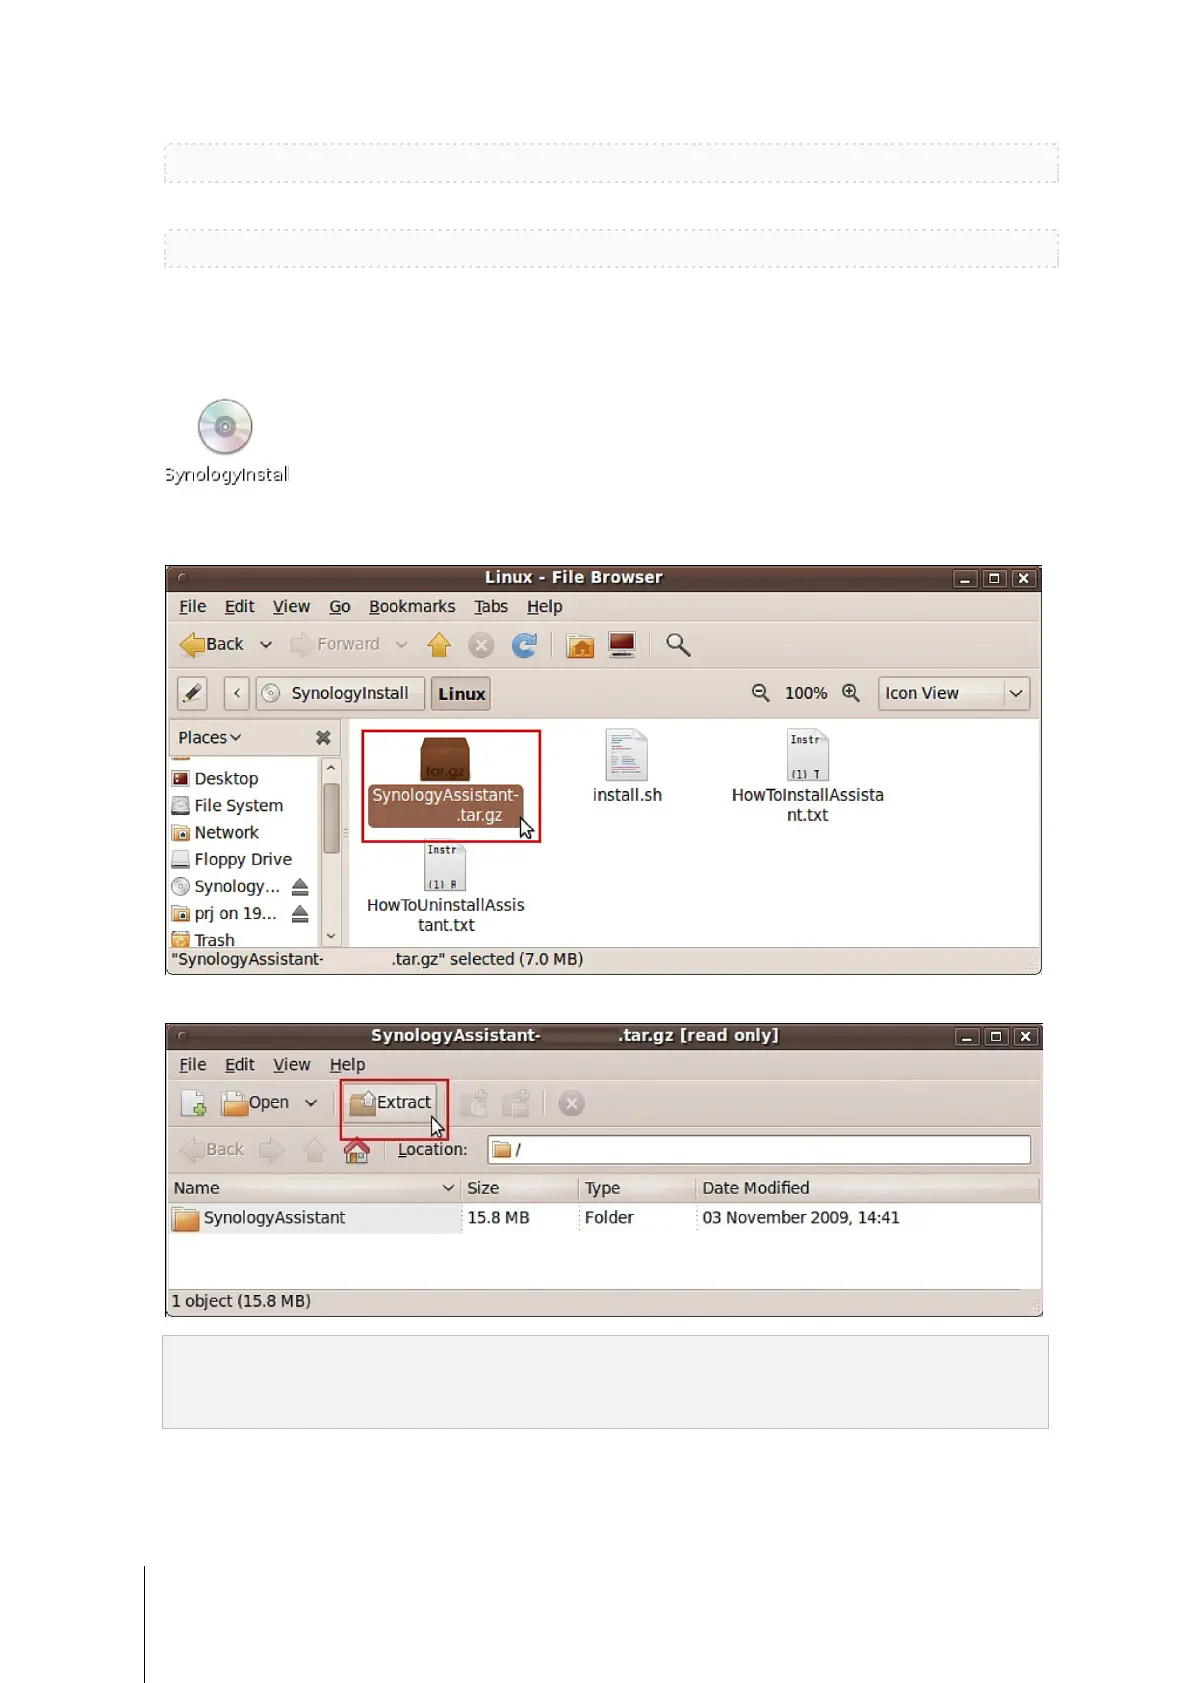Viewport: 1191px width, 1683px height.
Task: Open the File menu in archive window
Action: point(192,1064)
